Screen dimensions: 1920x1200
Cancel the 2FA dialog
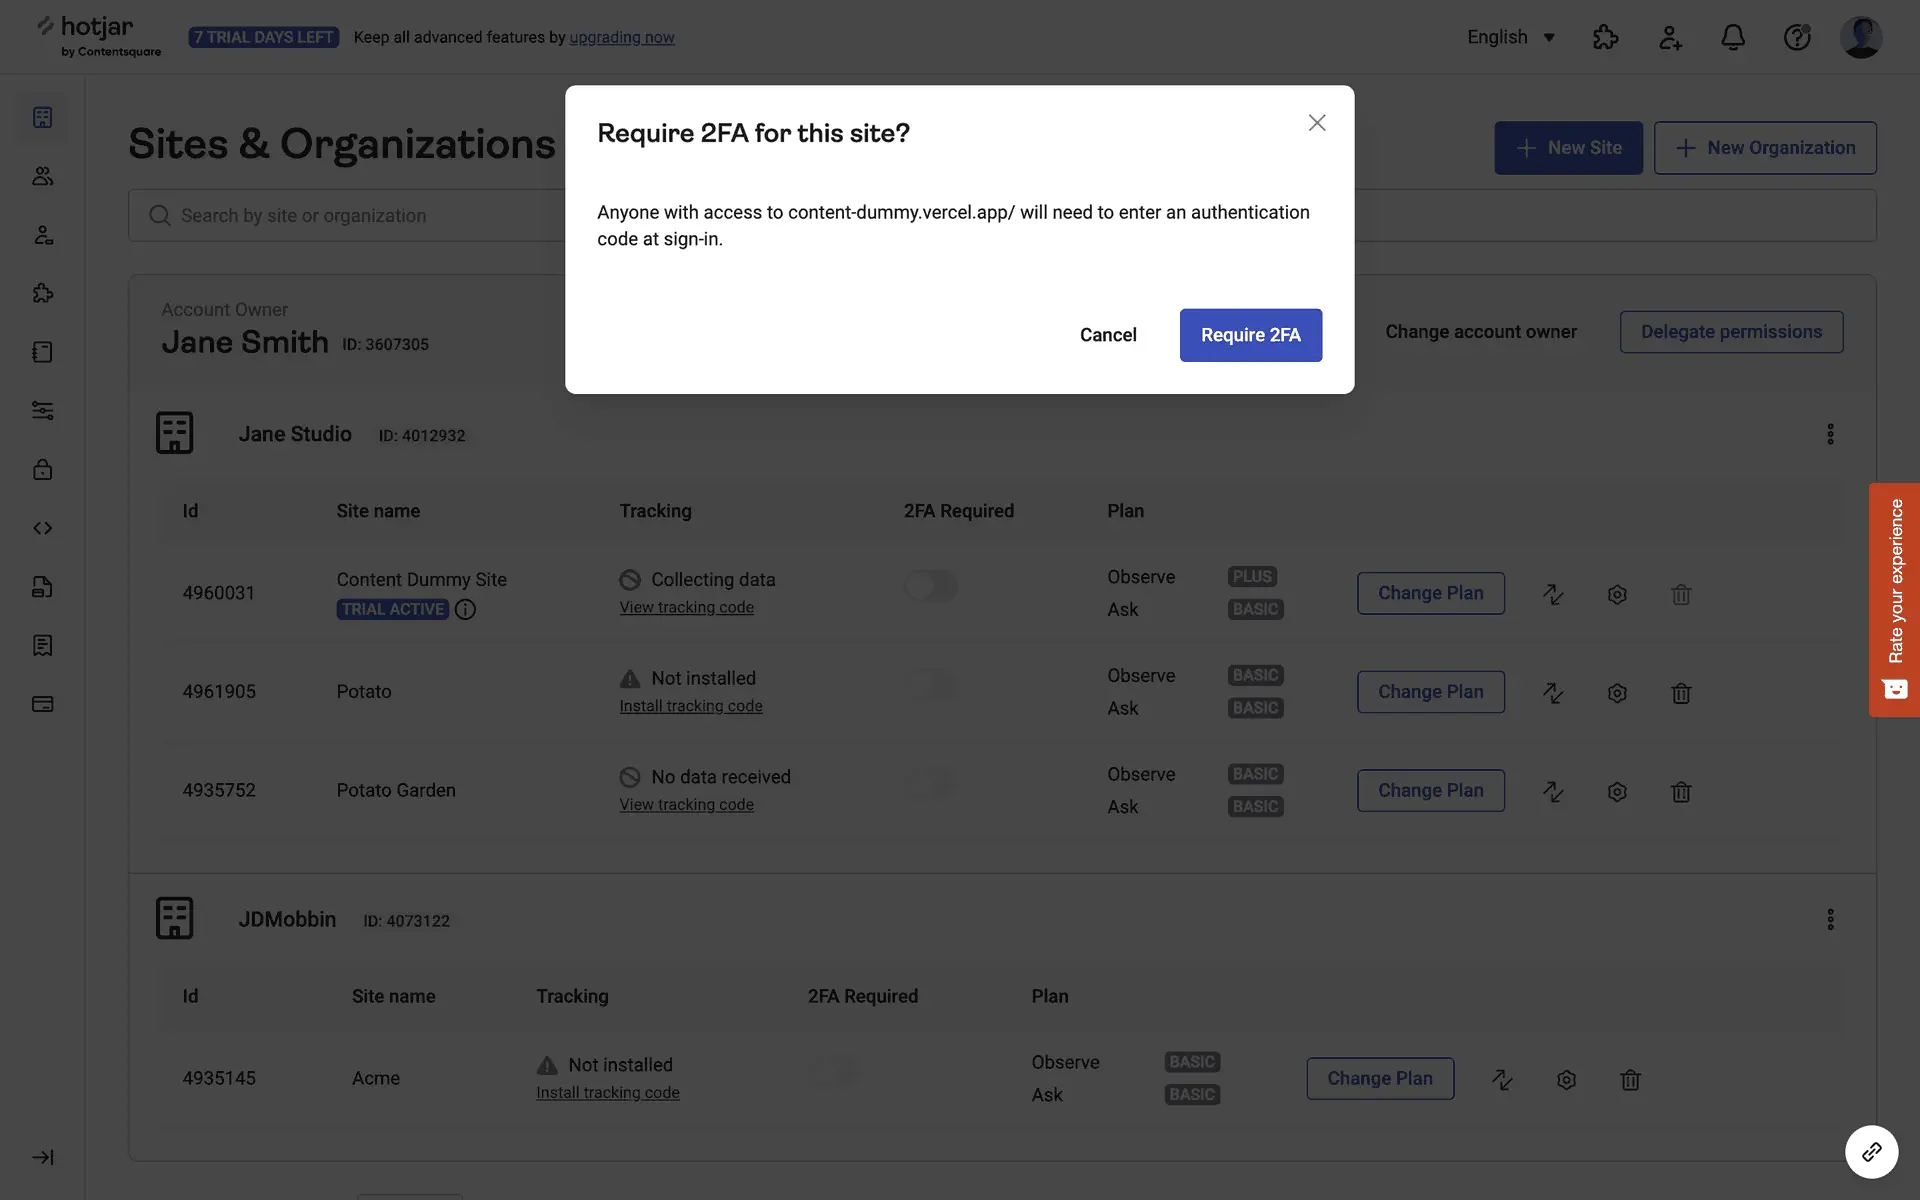[x=1107, y=335]
